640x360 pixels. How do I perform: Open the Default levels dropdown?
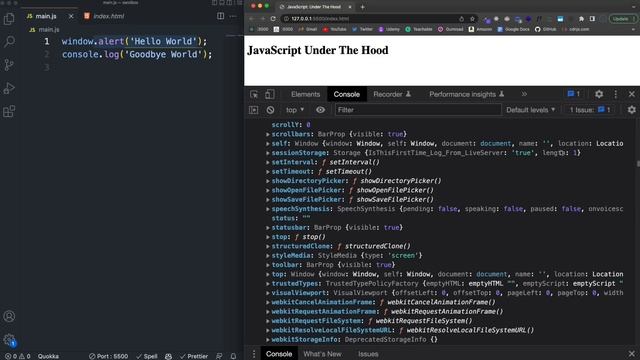pos(531,110)
